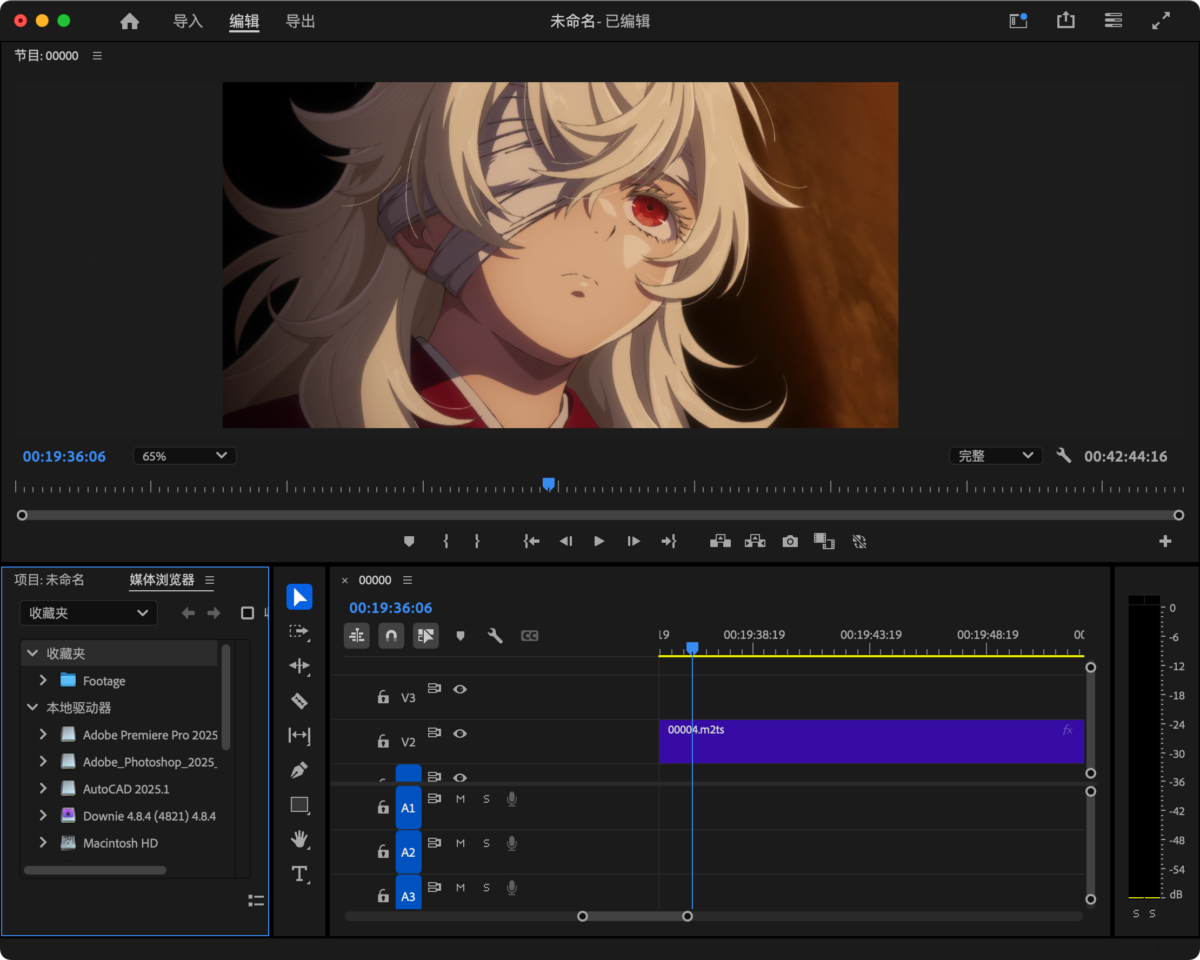Go to In point in program monitor
Image resolution: width=1200 pixels, height=960 pixels.
click(532, 541)
